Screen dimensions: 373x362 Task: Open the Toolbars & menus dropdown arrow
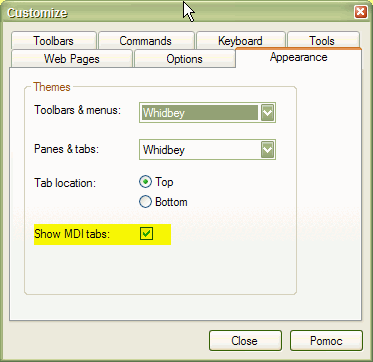pos(268,113)
